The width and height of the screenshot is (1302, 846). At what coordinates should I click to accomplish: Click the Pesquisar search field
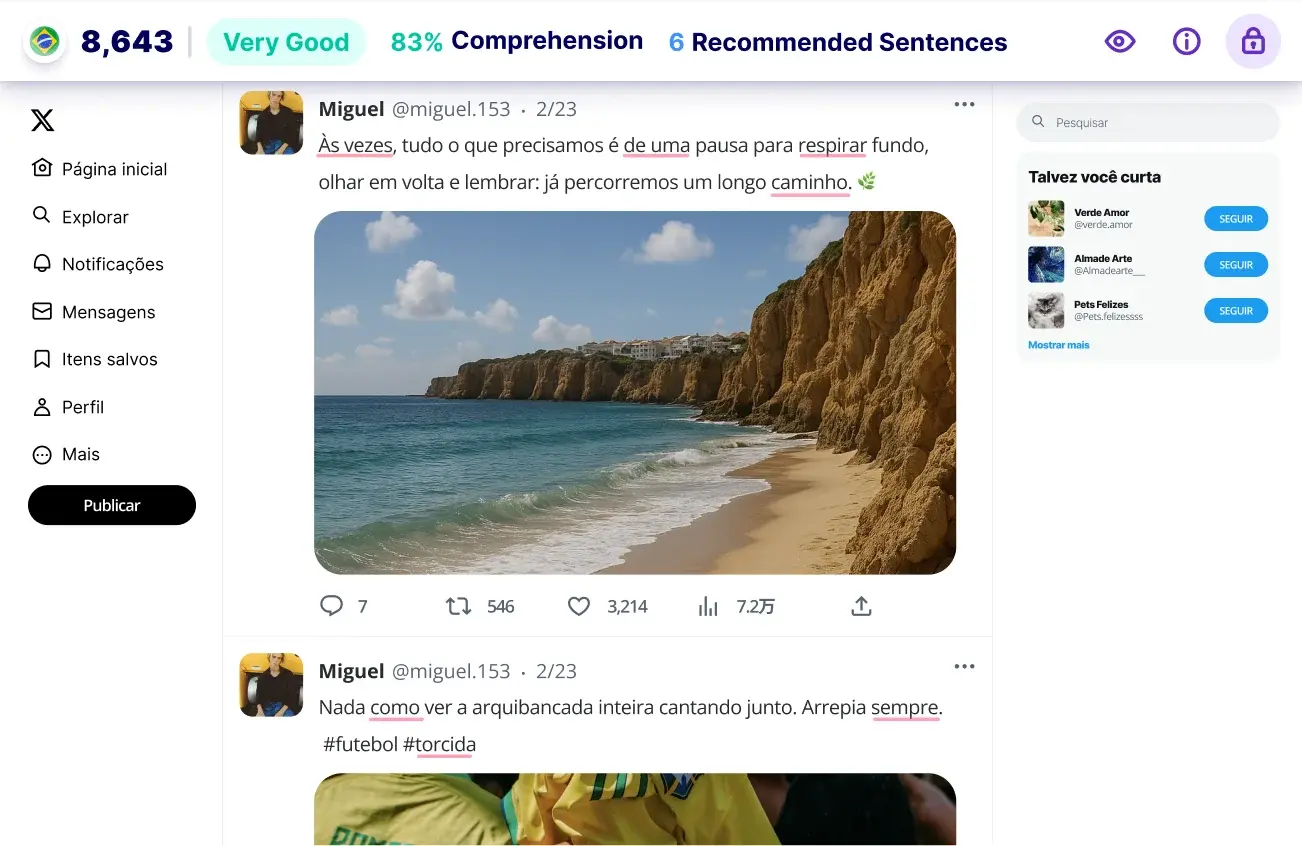[x=1148, y=122]
